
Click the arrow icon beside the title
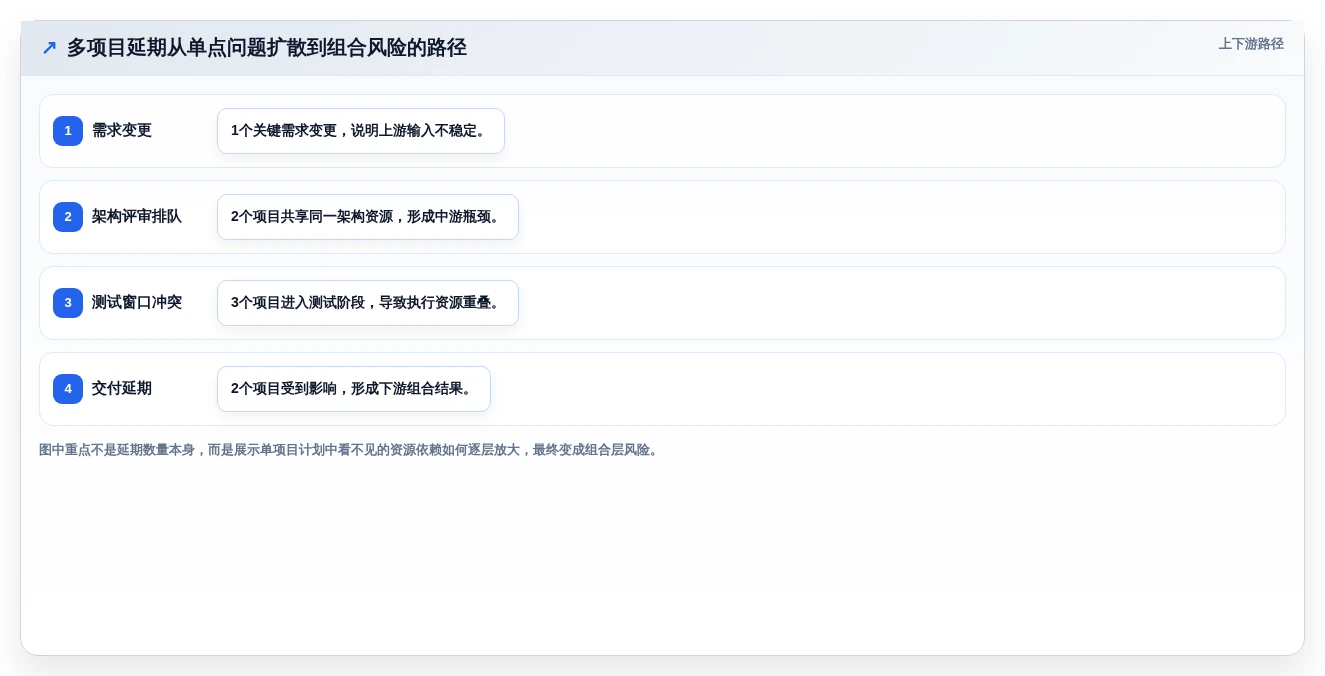[49, 47]
